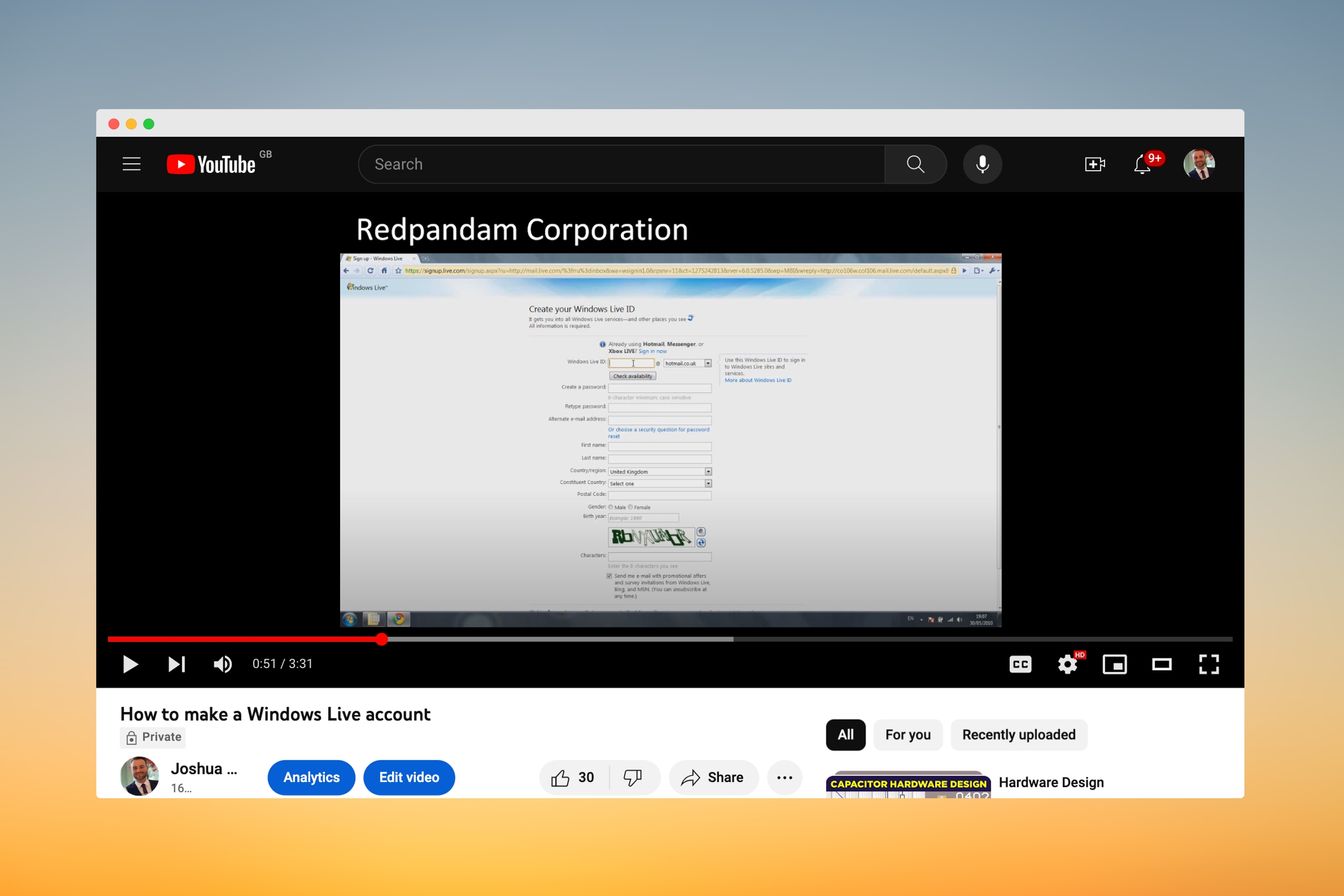Open player settings gear

[1068, 664]
